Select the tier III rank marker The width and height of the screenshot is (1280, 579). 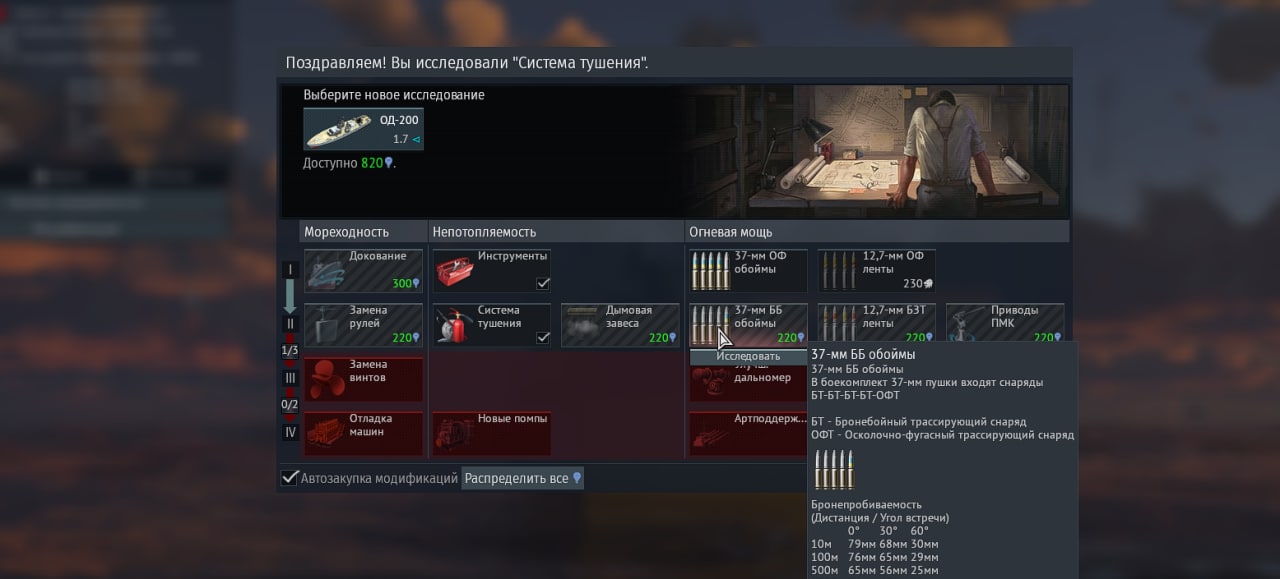[290, 378]
